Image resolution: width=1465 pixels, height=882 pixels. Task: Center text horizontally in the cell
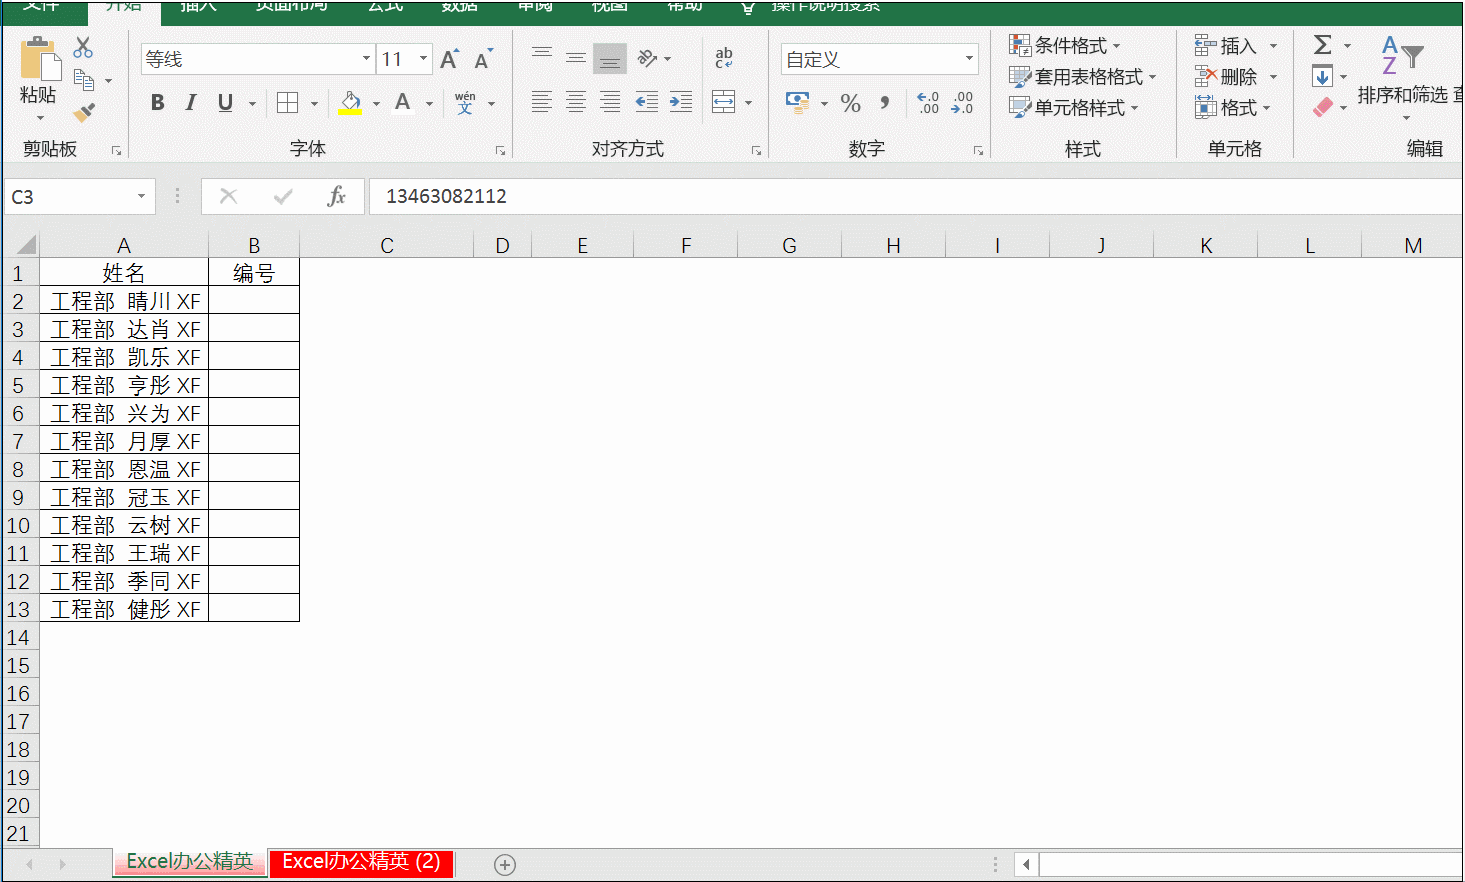[576, 101]
